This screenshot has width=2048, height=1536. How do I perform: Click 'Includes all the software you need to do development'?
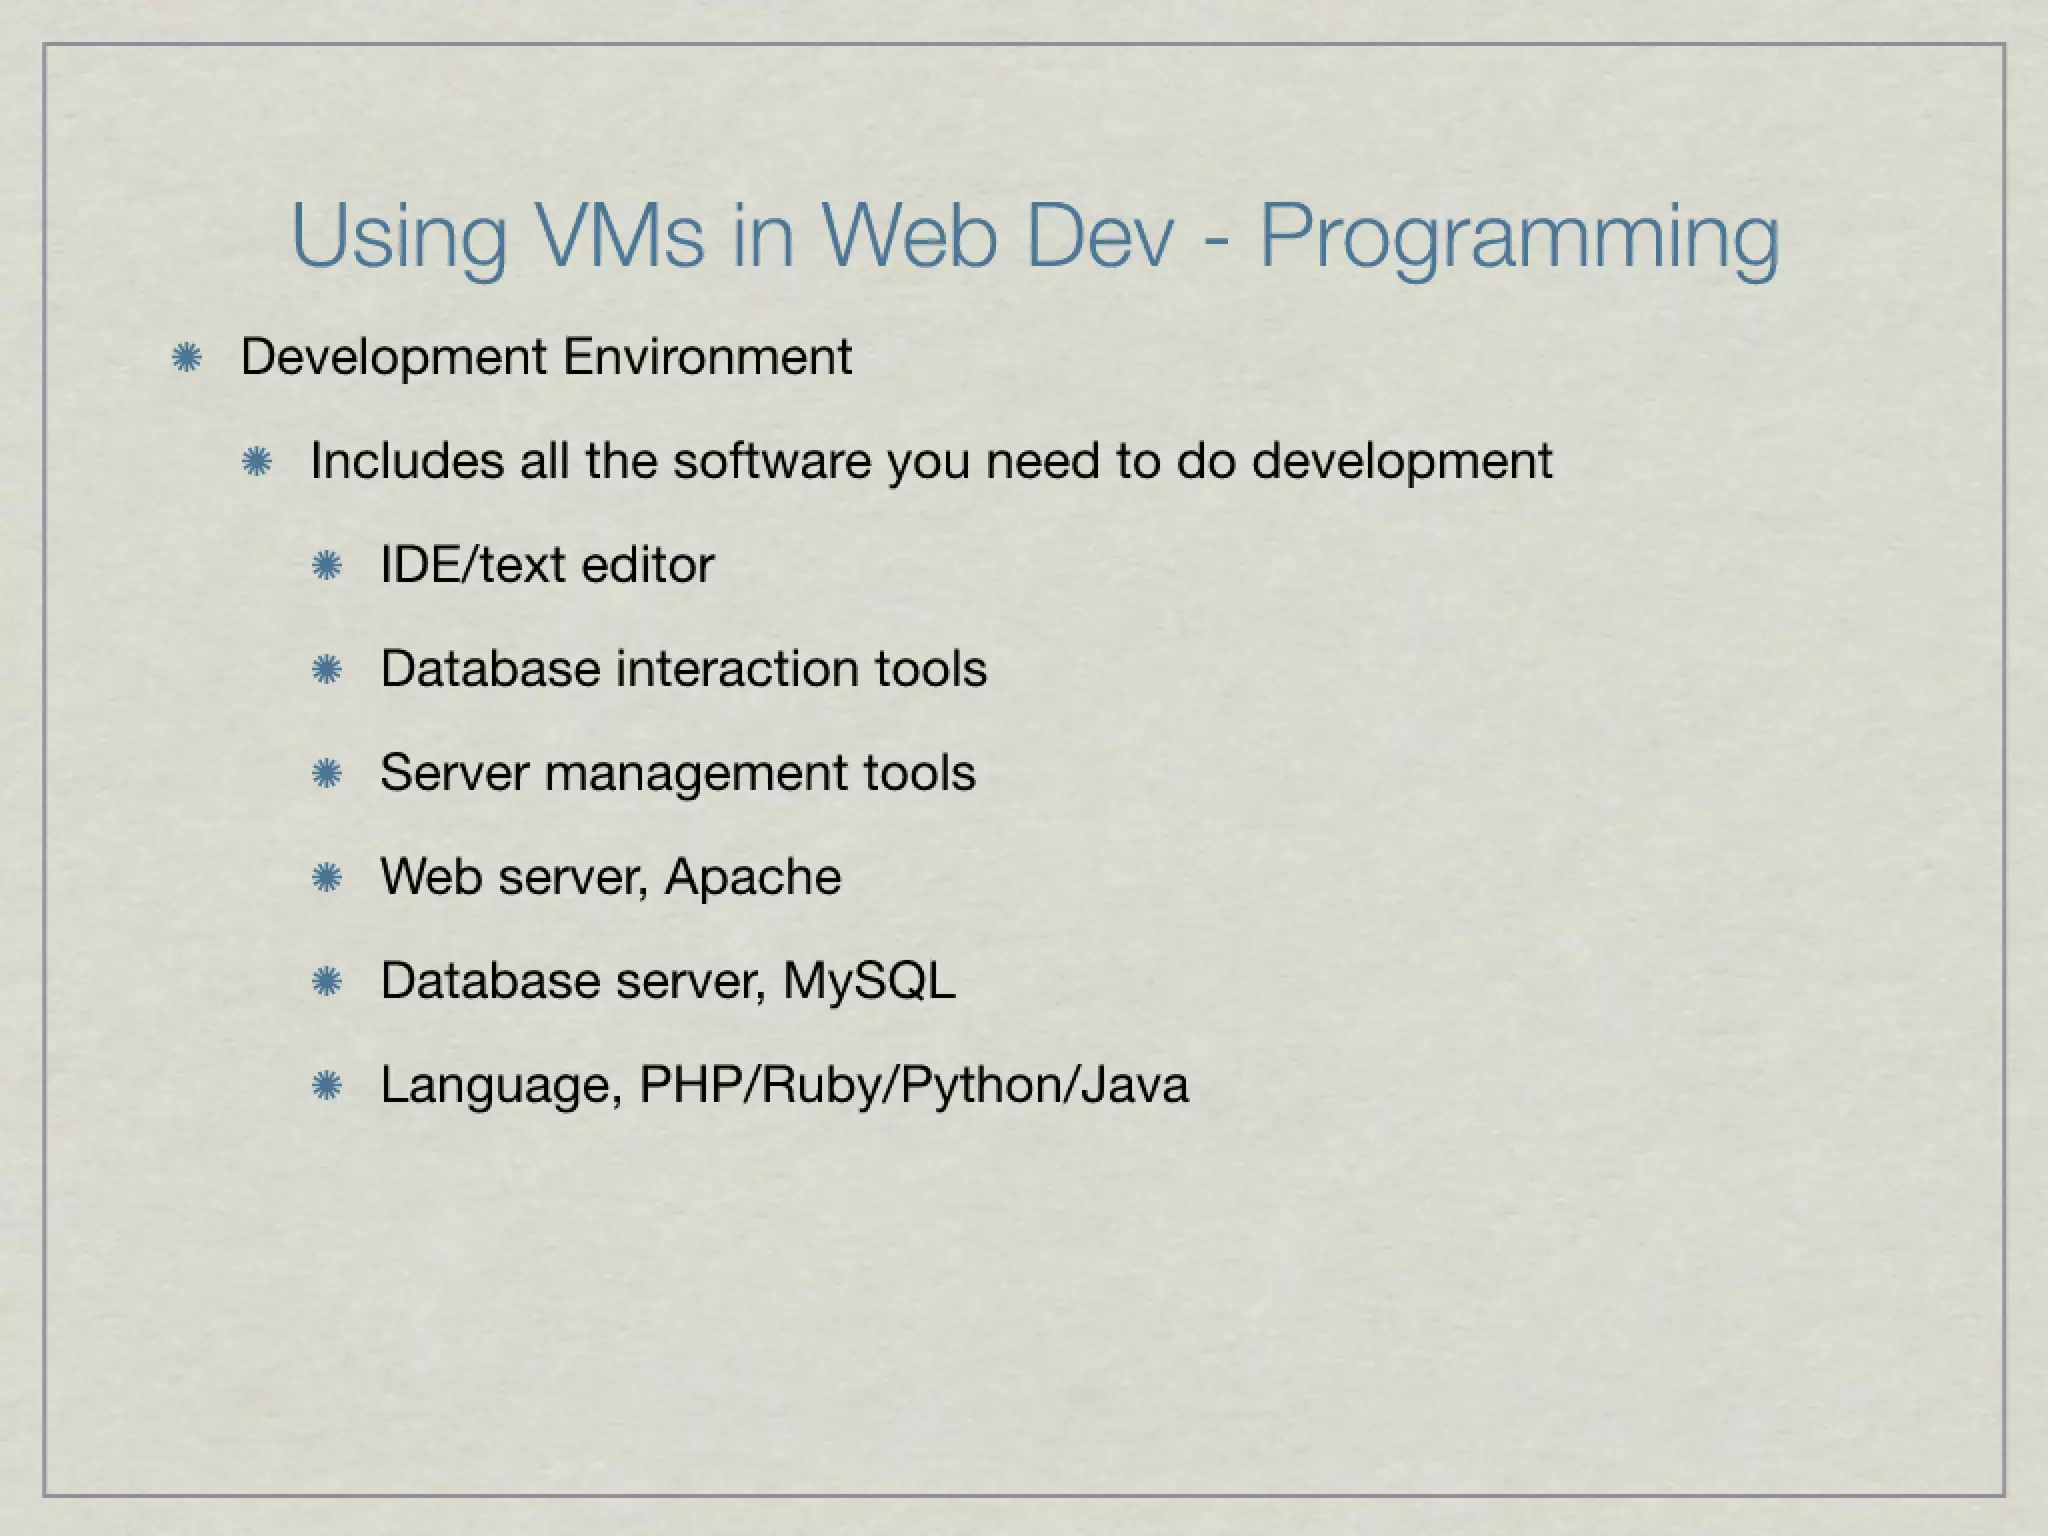(931, 462)
